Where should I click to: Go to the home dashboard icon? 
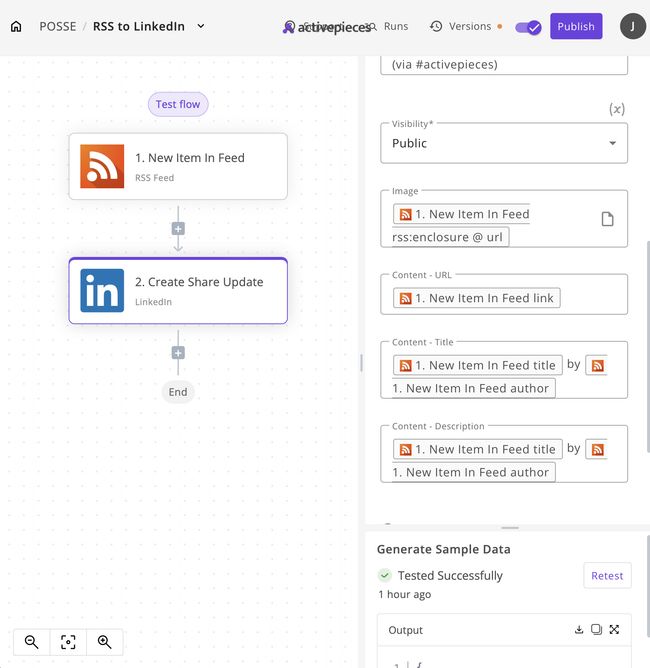point(16,26)
